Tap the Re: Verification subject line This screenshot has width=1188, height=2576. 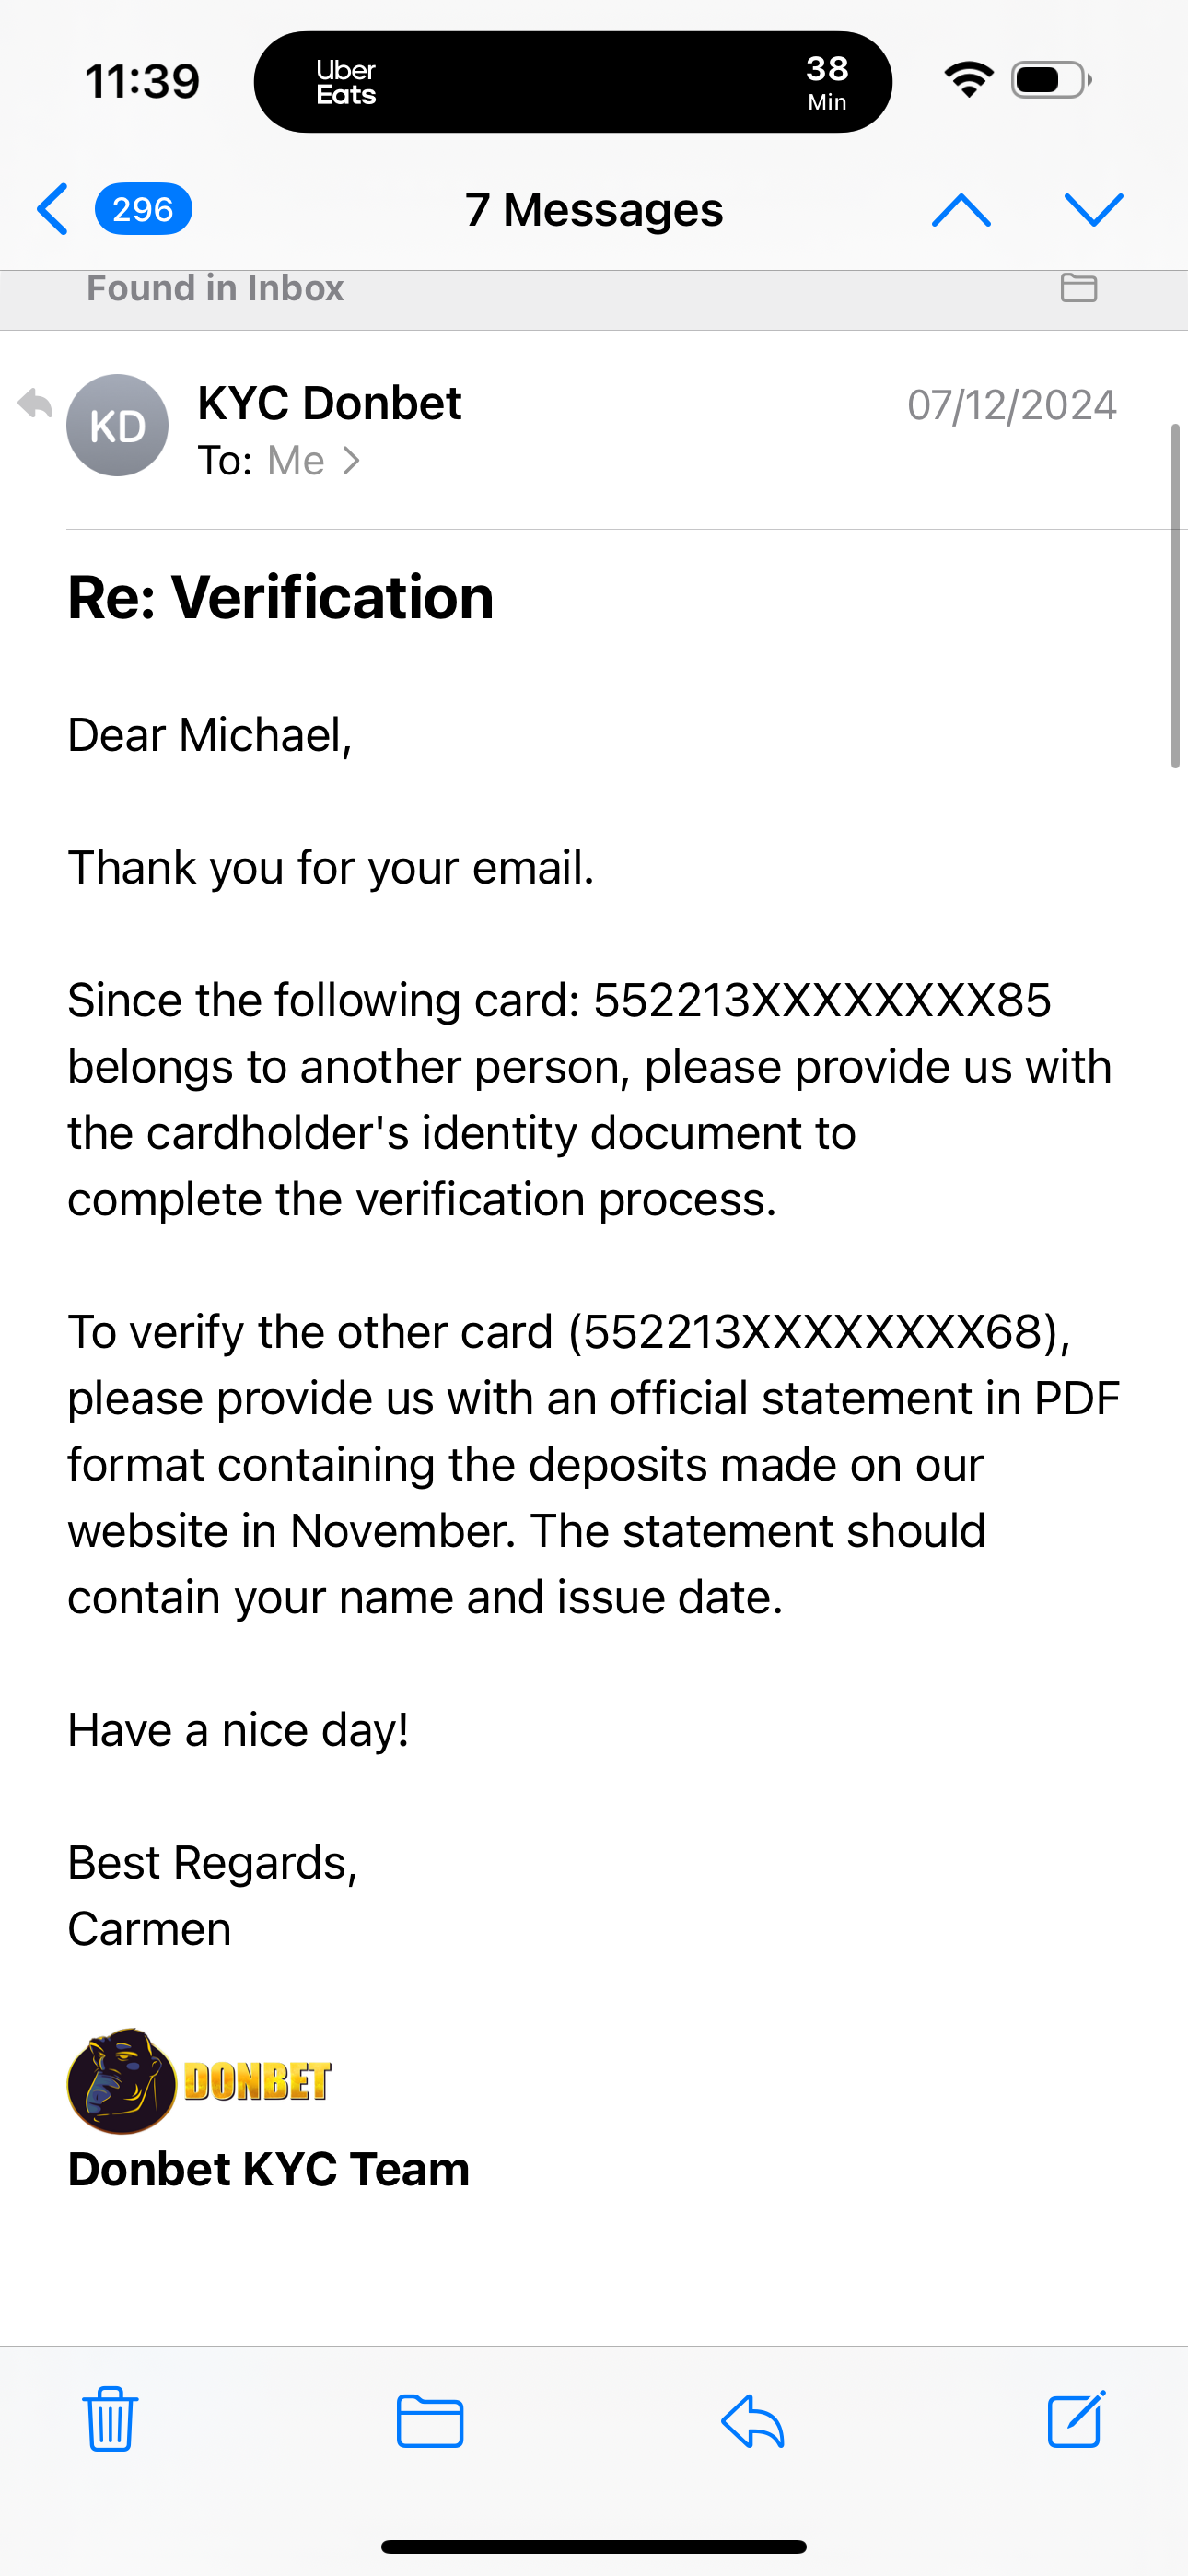(x=281, y=598)
